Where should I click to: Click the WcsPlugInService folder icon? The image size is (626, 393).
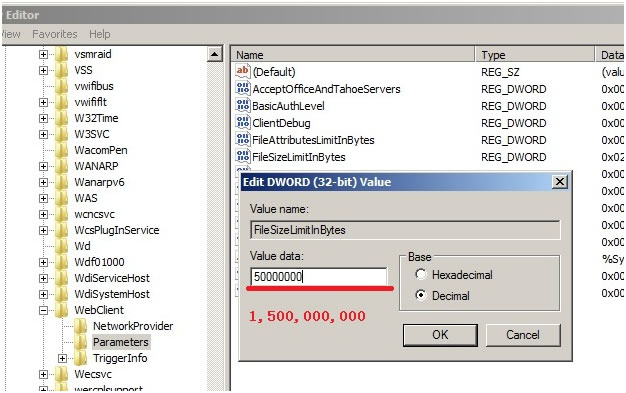(61, 230)
